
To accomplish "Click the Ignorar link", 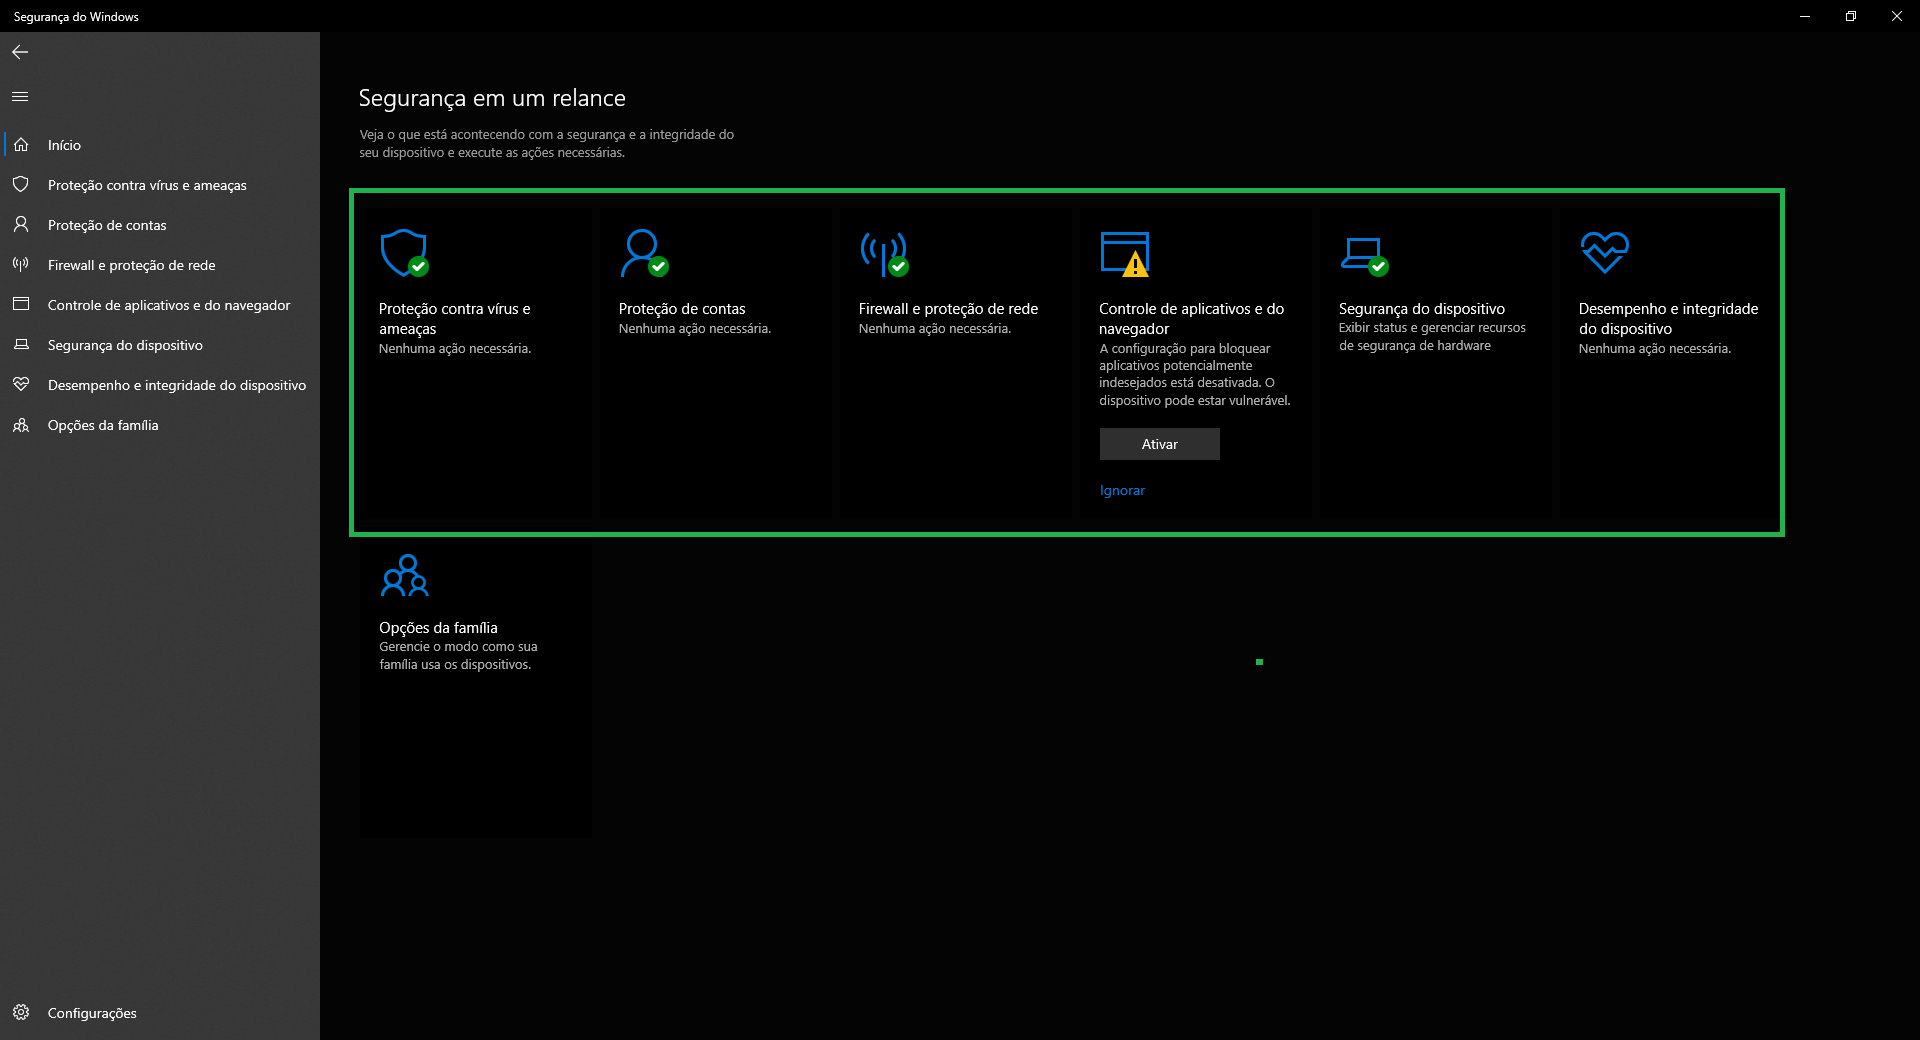I will point(1122,491).
